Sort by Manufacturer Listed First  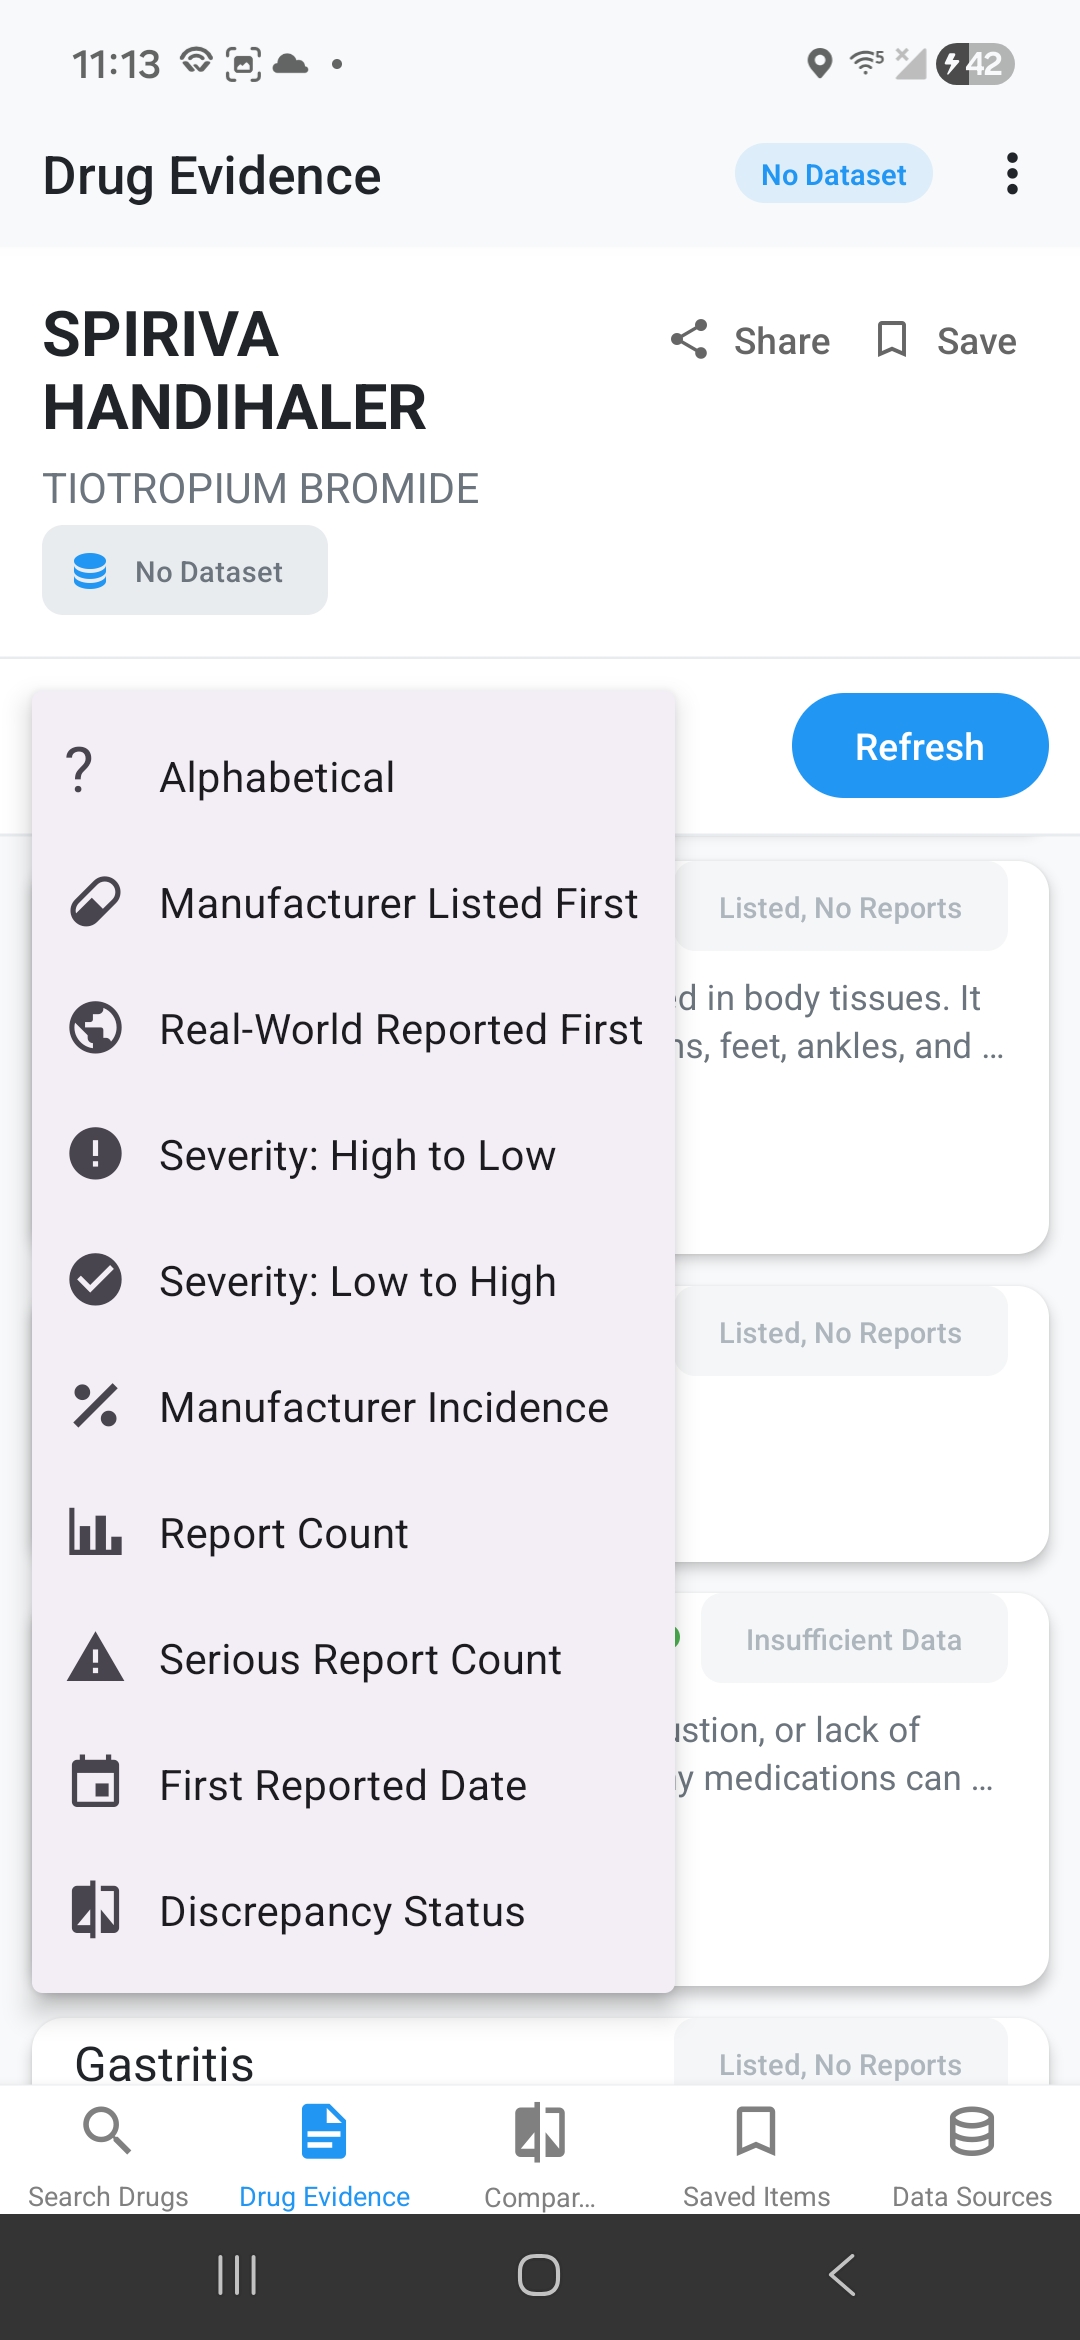coord(398,903)
